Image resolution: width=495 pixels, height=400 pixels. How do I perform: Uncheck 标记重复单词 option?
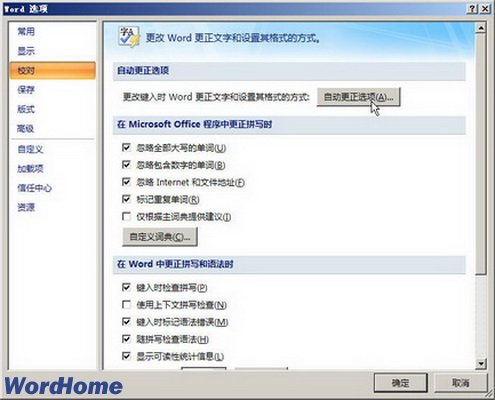126,199
